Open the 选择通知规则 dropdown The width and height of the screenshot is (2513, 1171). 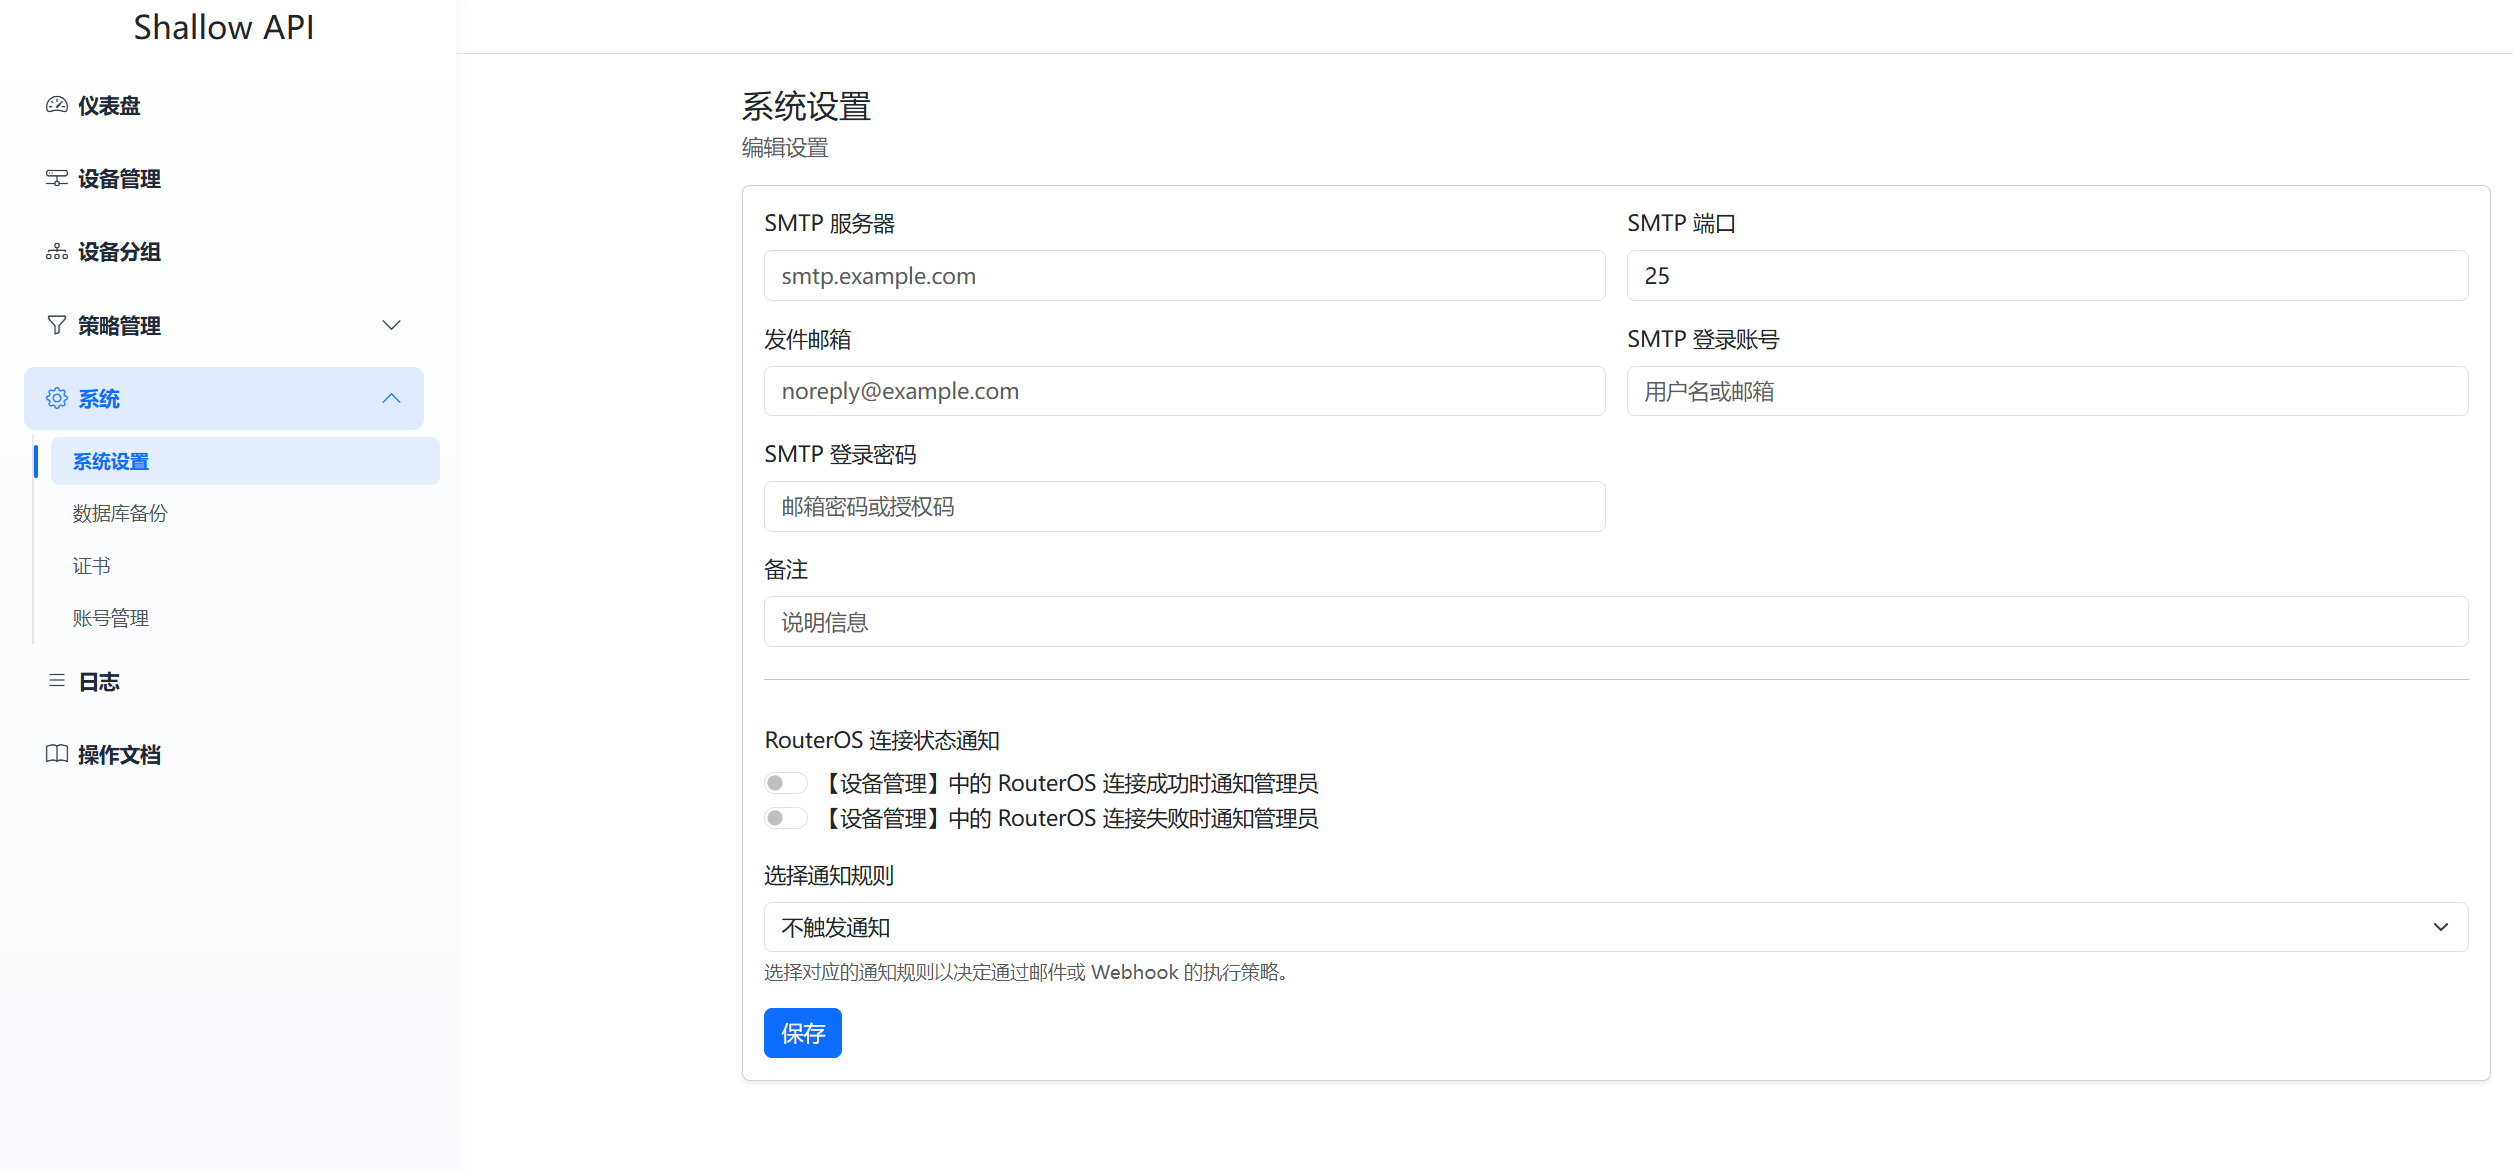click(x=1615, y=927)
